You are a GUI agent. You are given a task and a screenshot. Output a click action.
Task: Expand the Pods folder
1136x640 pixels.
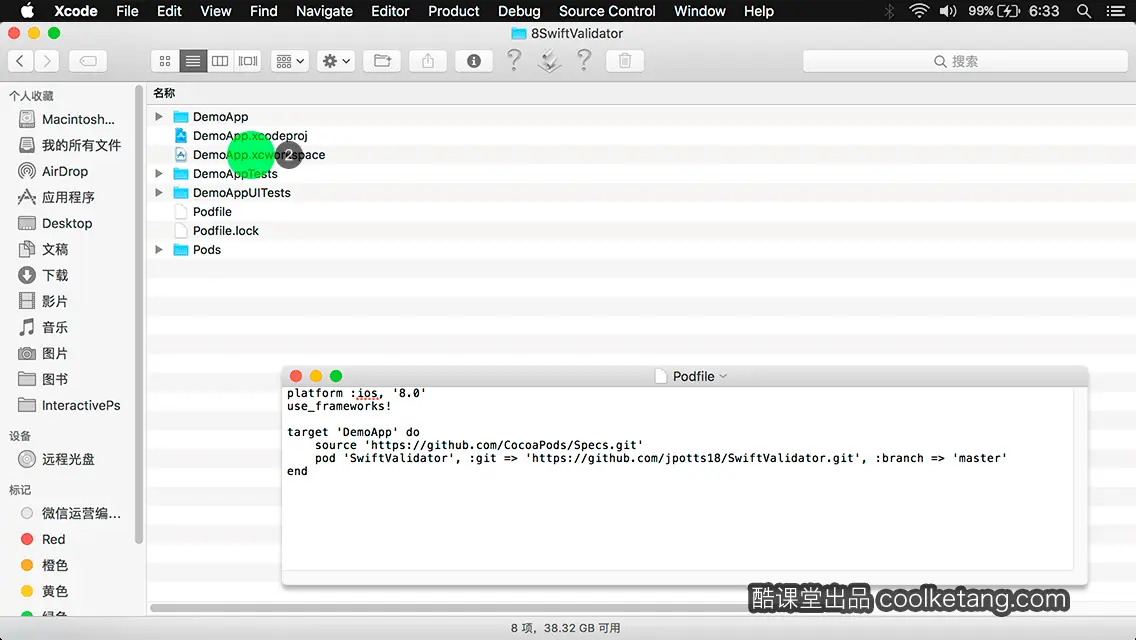(159, 249)
